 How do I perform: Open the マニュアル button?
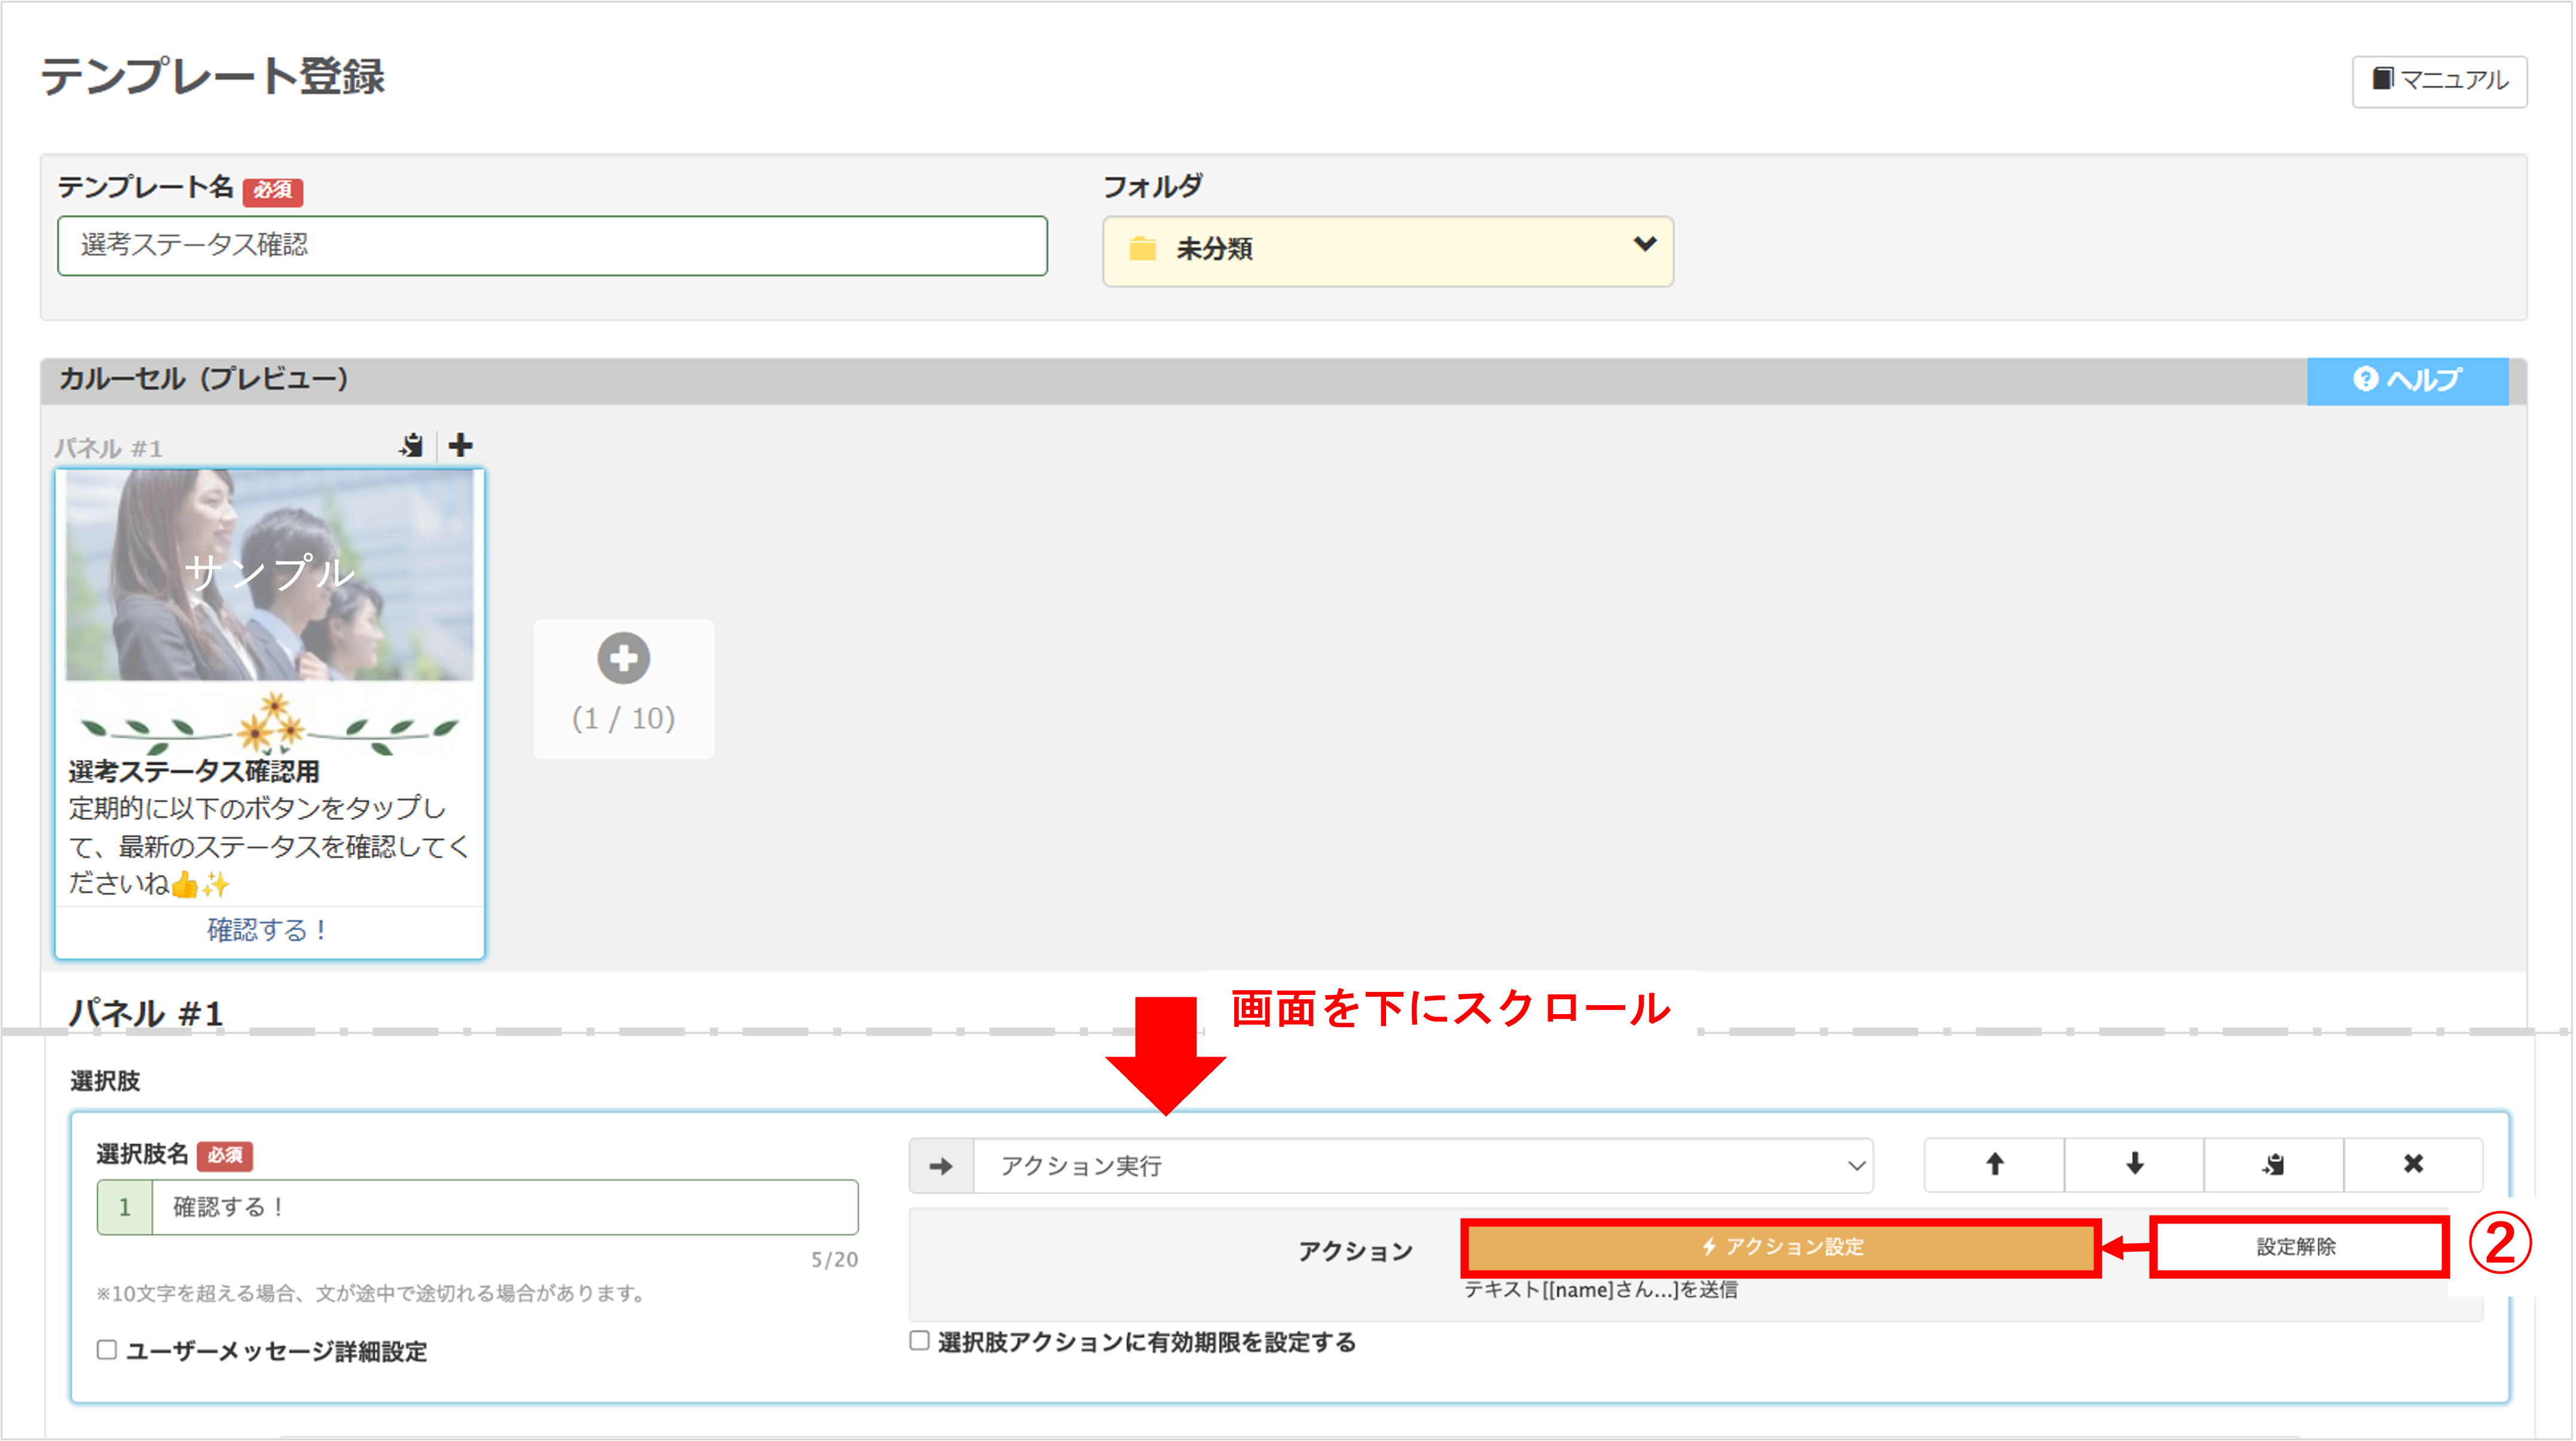(2439, 81)
